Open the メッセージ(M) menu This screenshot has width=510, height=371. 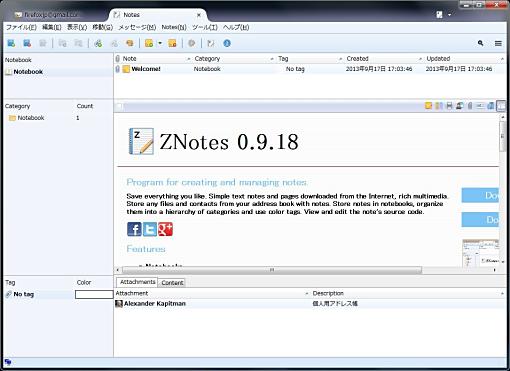click(137, 27)
